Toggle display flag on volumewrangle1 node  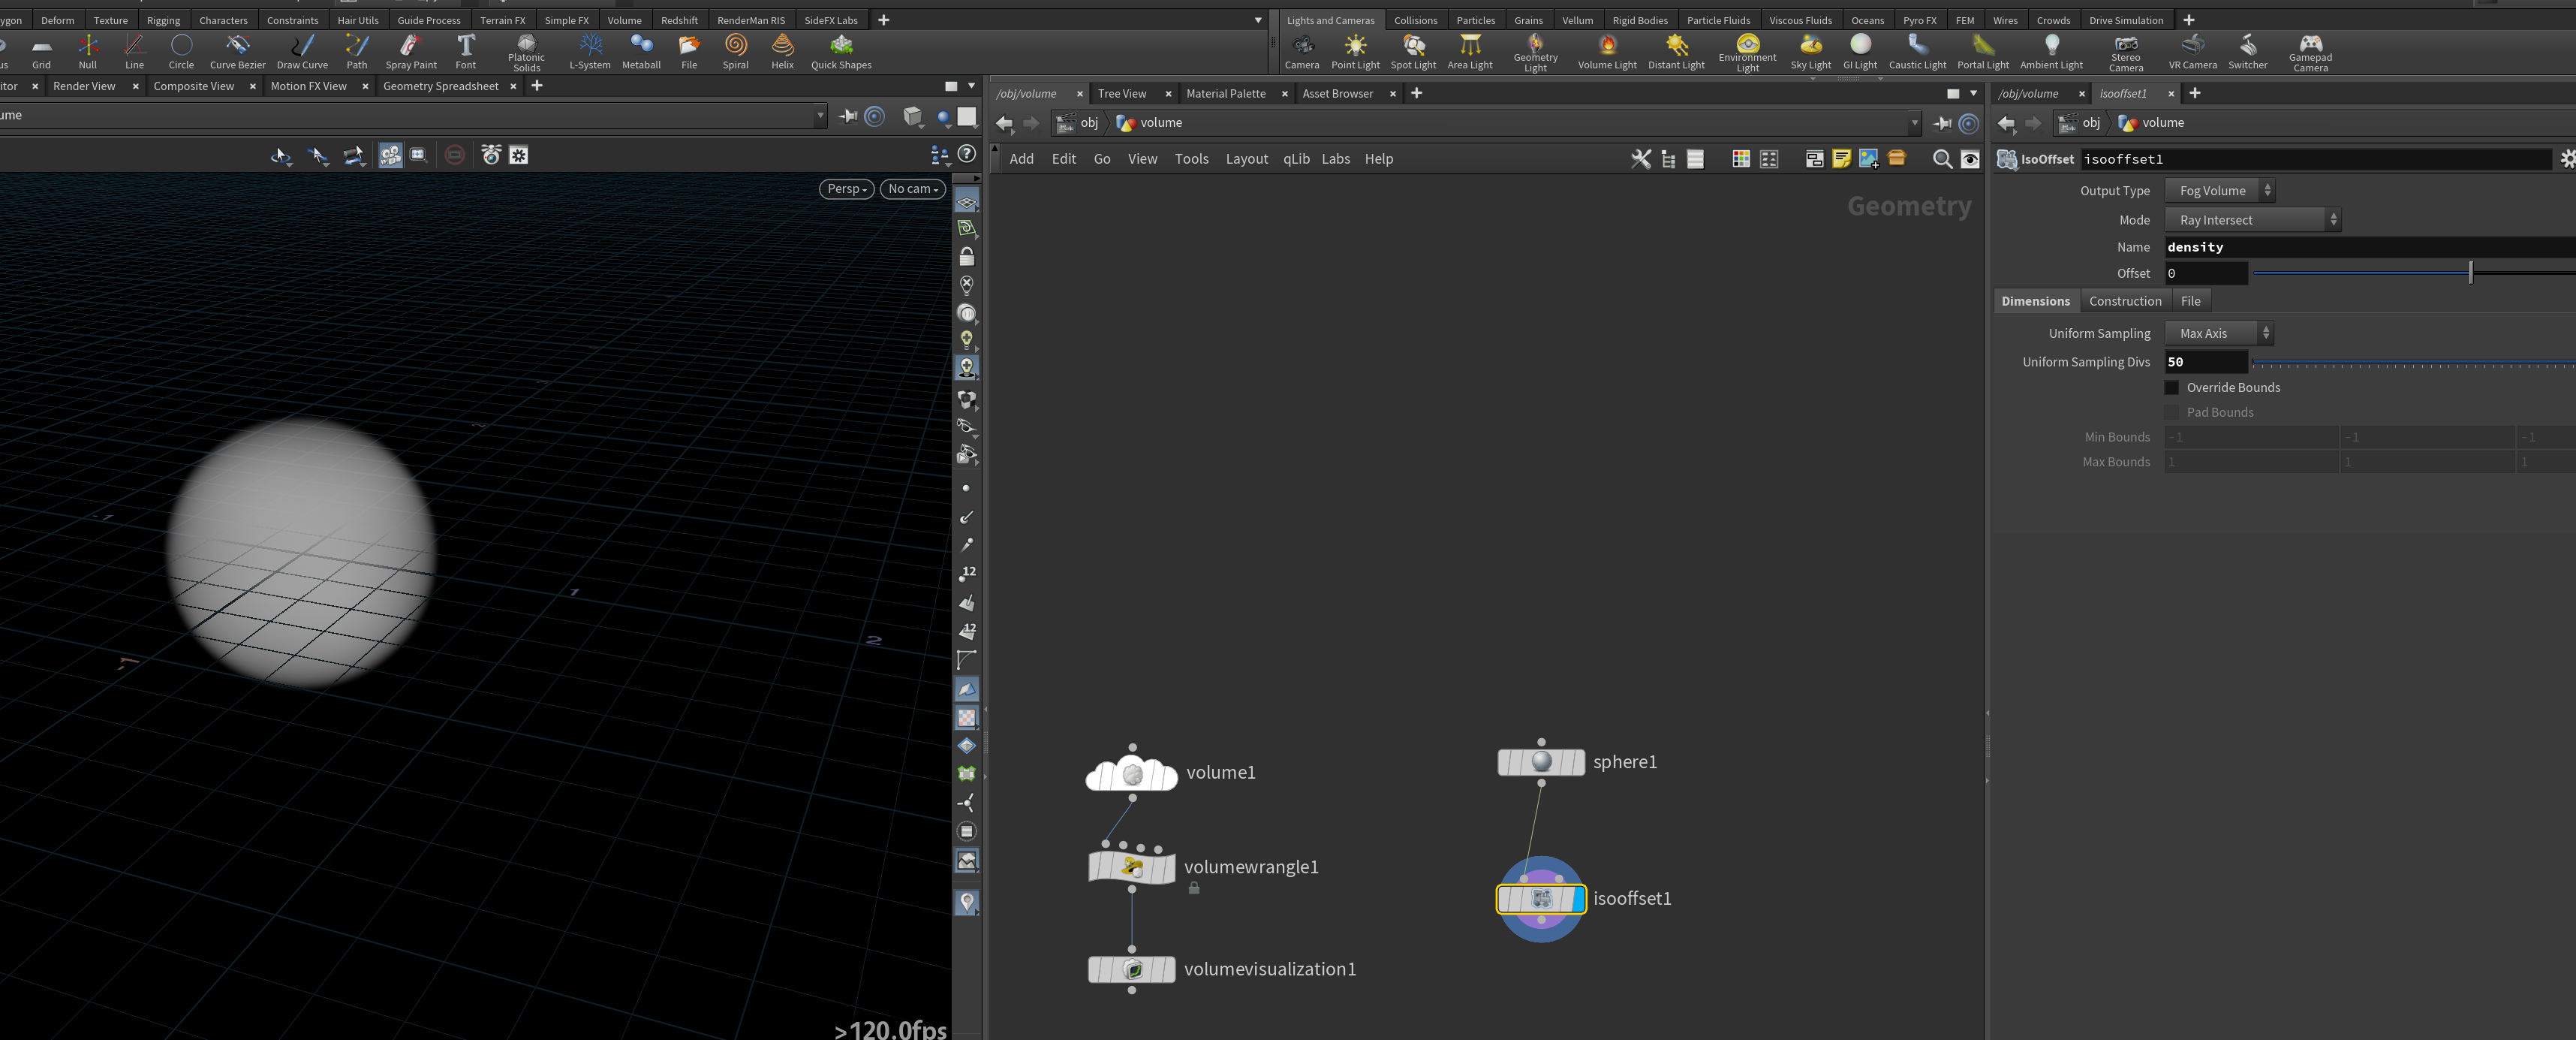(1167, 867)
